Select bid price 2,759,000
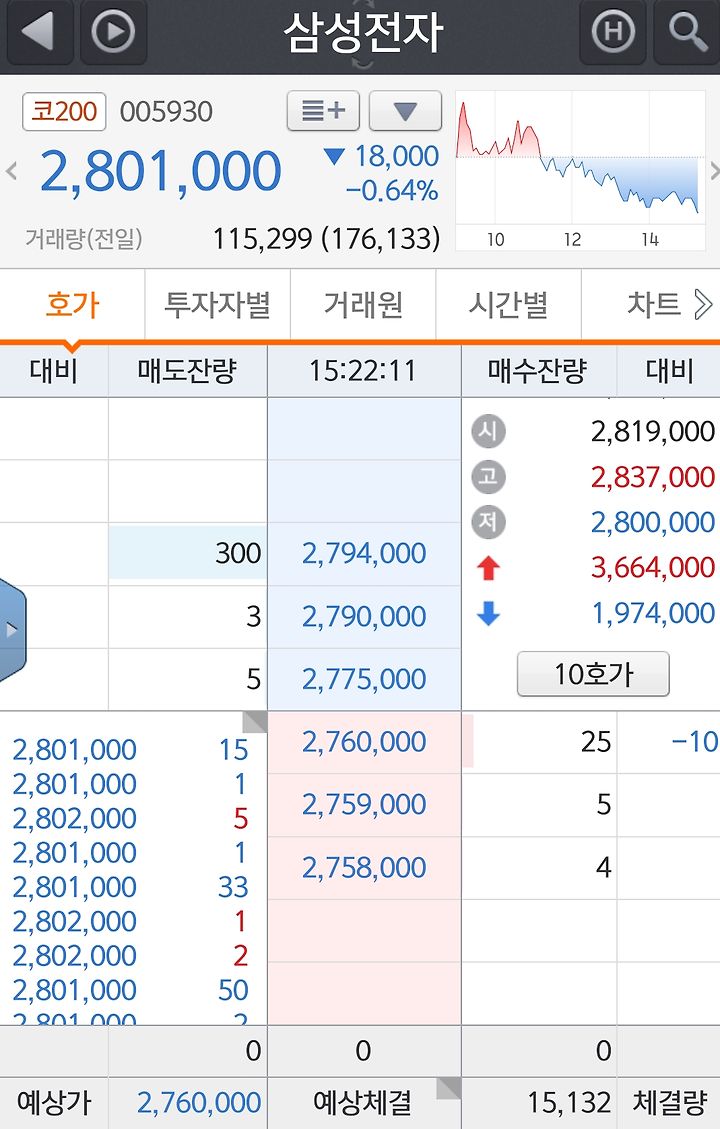The image size is (720, 1129). point(364,804)
